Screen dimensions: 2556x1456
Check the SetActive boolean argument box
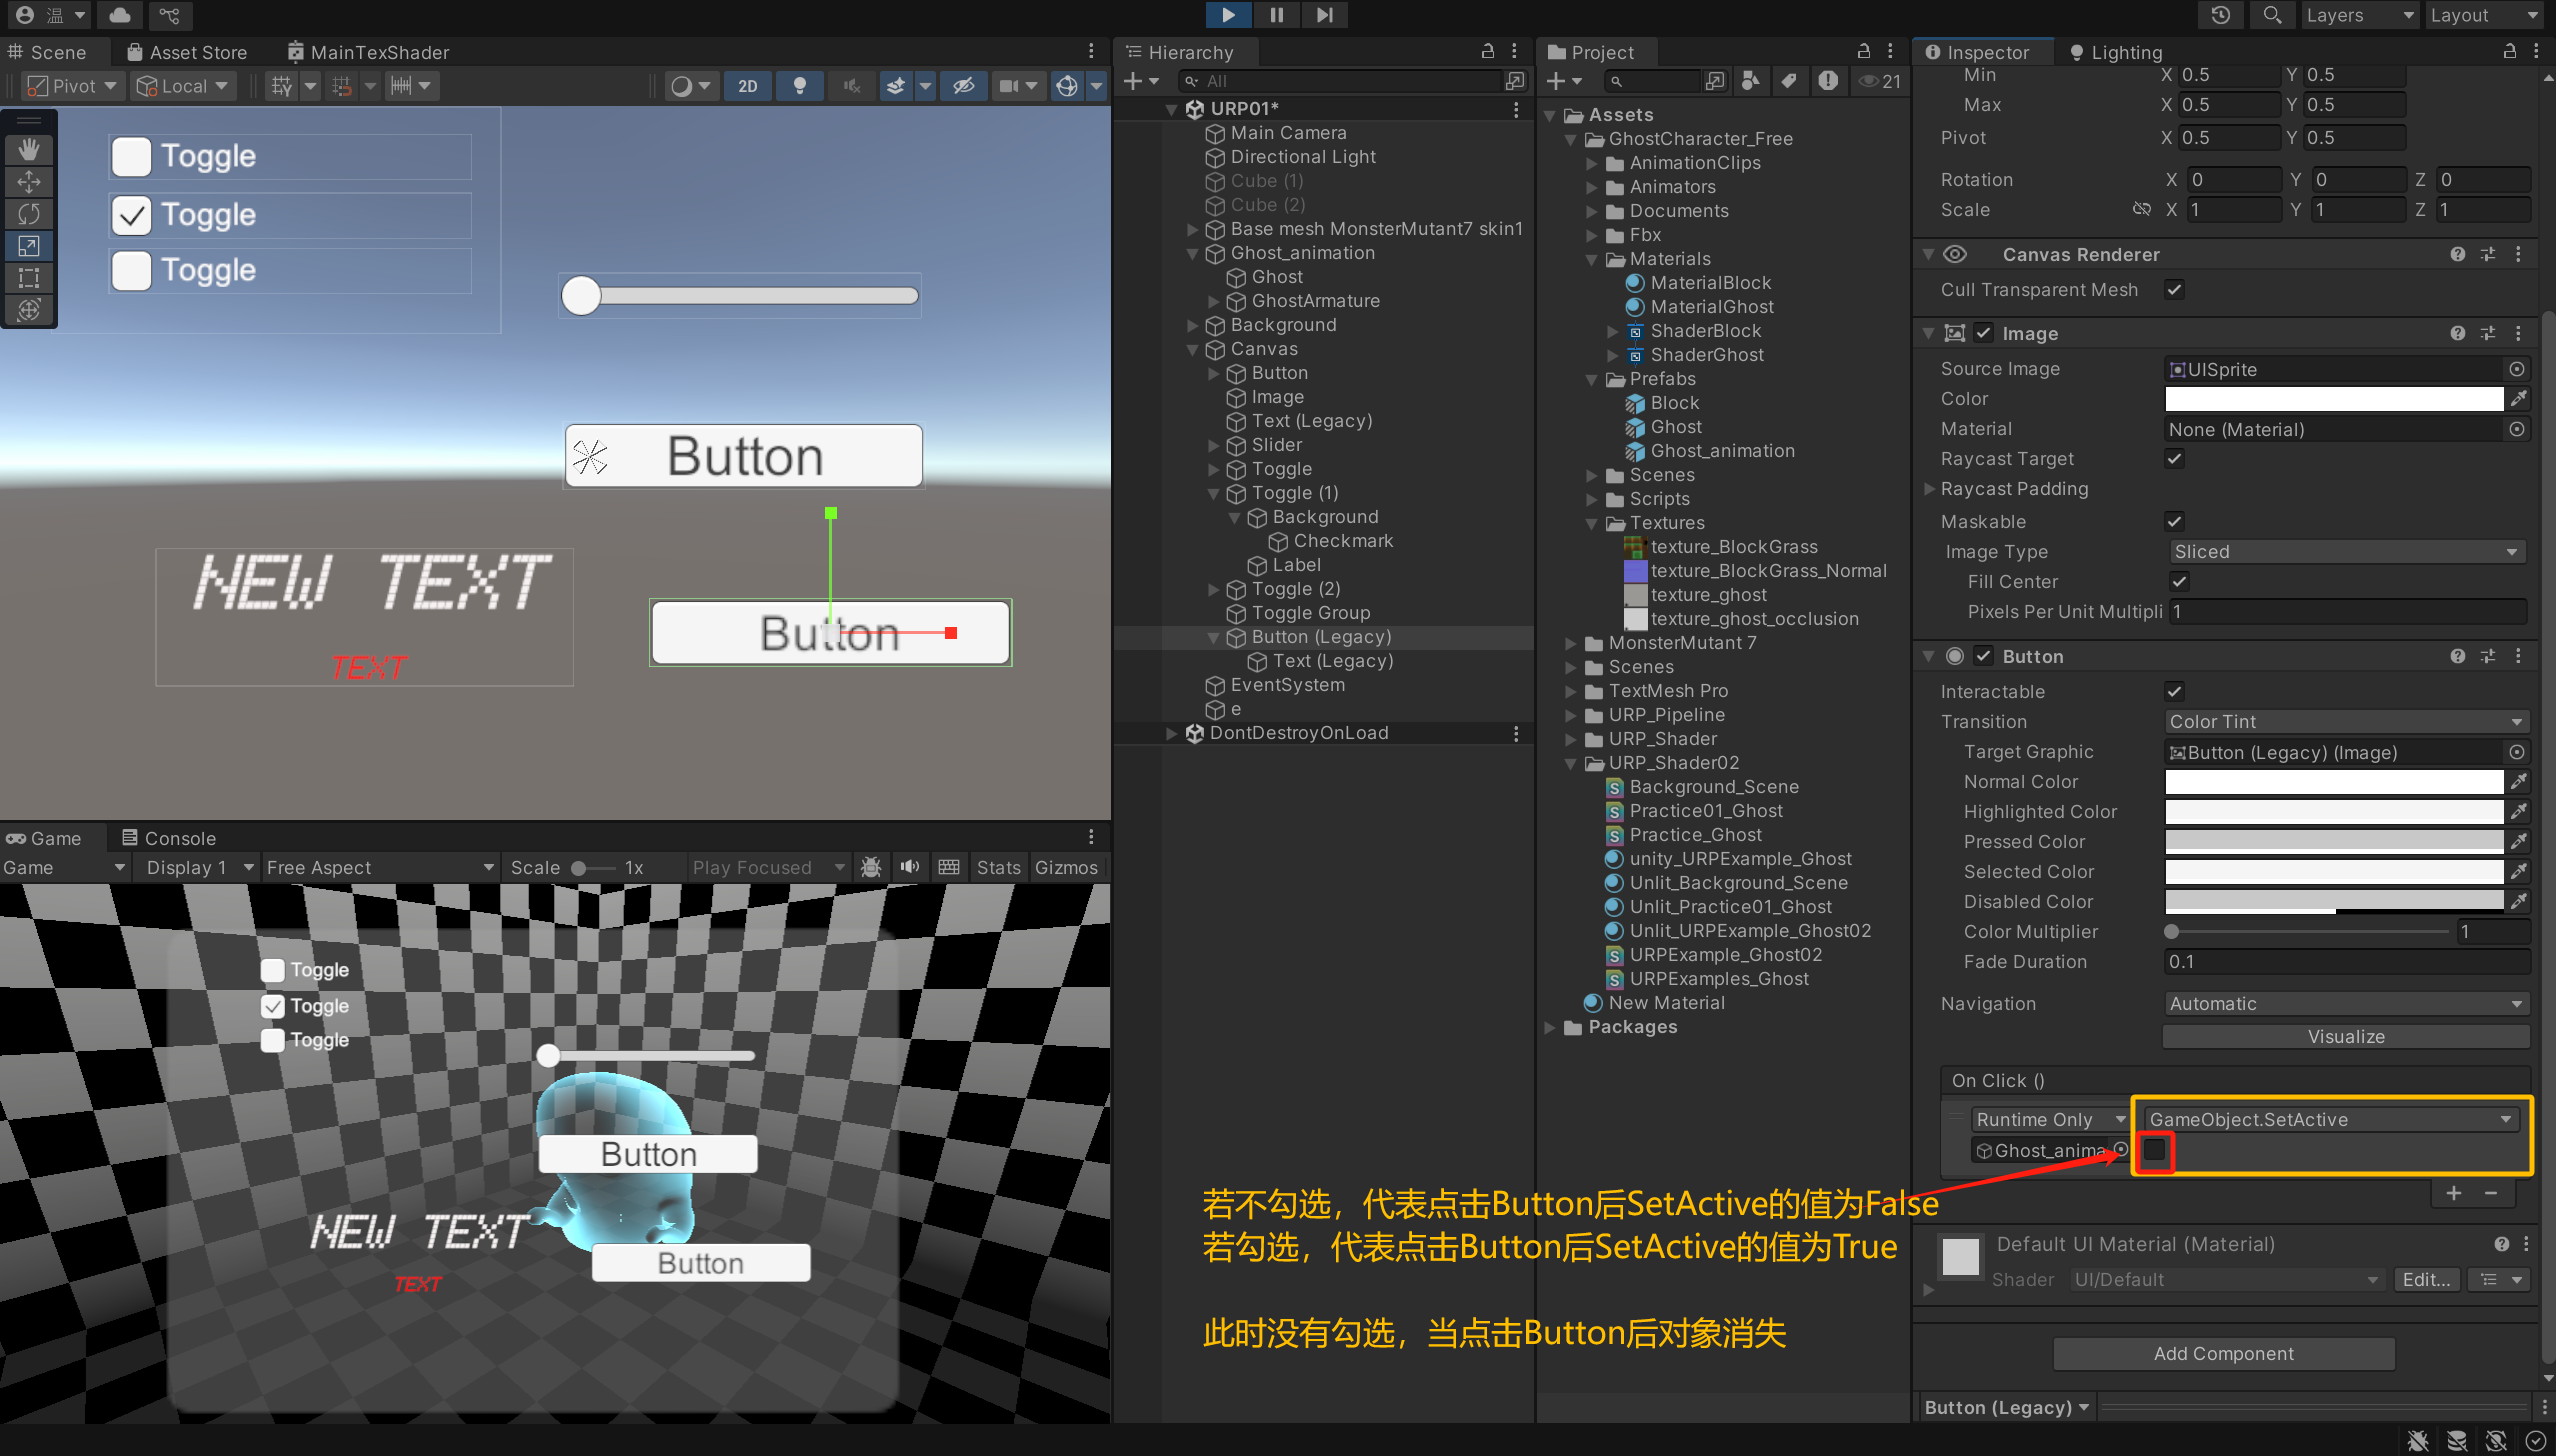(2155, 1150)
